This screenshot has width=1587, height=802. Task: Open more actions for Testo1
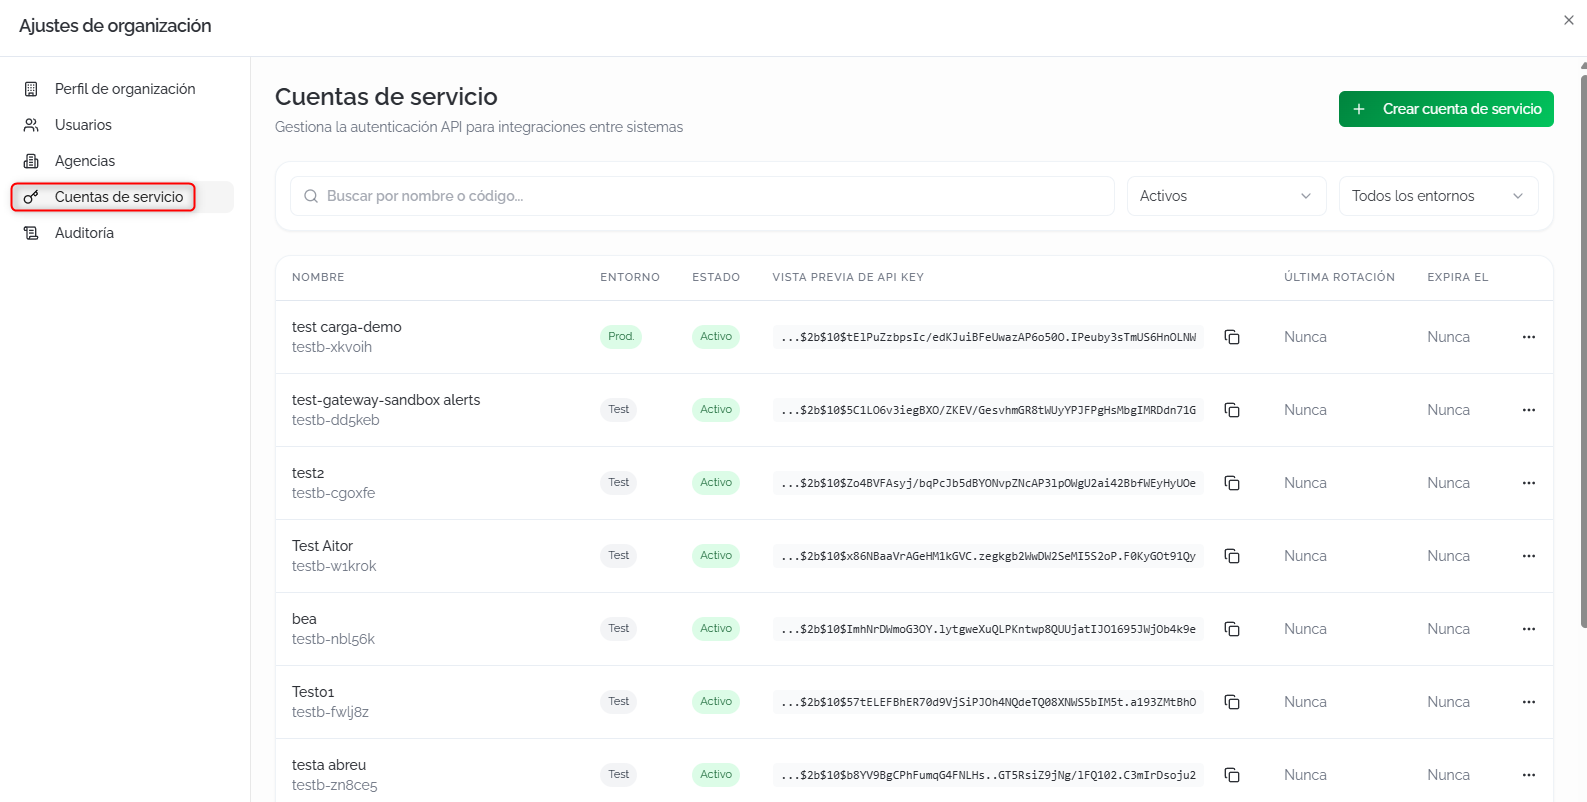[x=1528, y=702]
